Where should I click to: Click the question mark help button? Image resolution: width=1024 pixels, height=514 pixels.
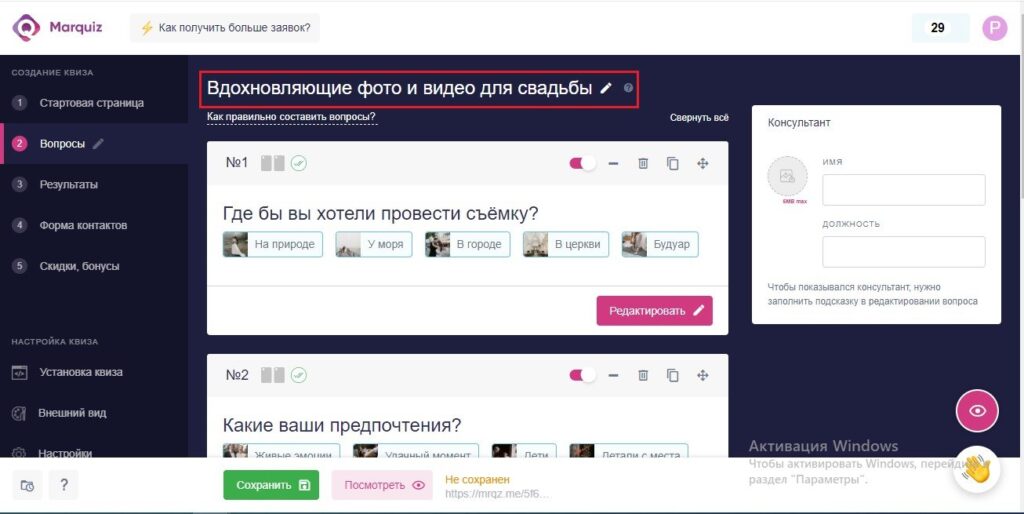coord(63,485)
